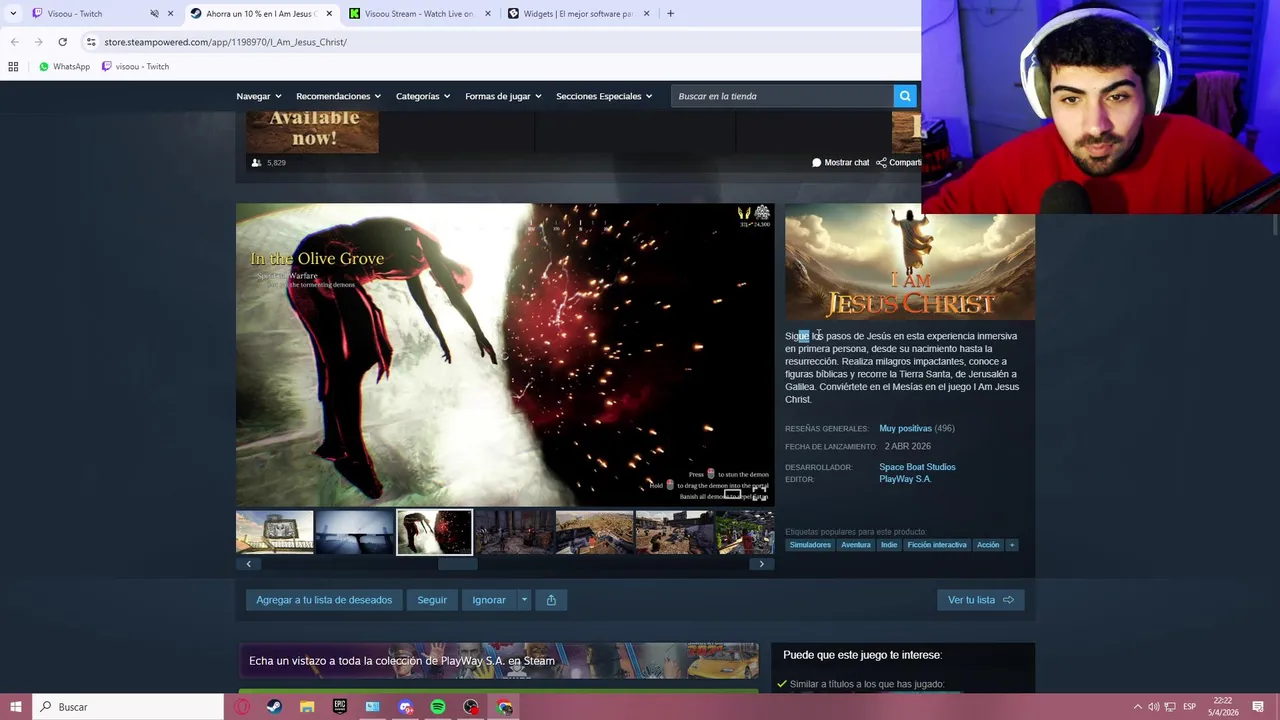Open the WhatsApp bookmark
This screenshot has width=1280, height=720.
click(64, 66)
